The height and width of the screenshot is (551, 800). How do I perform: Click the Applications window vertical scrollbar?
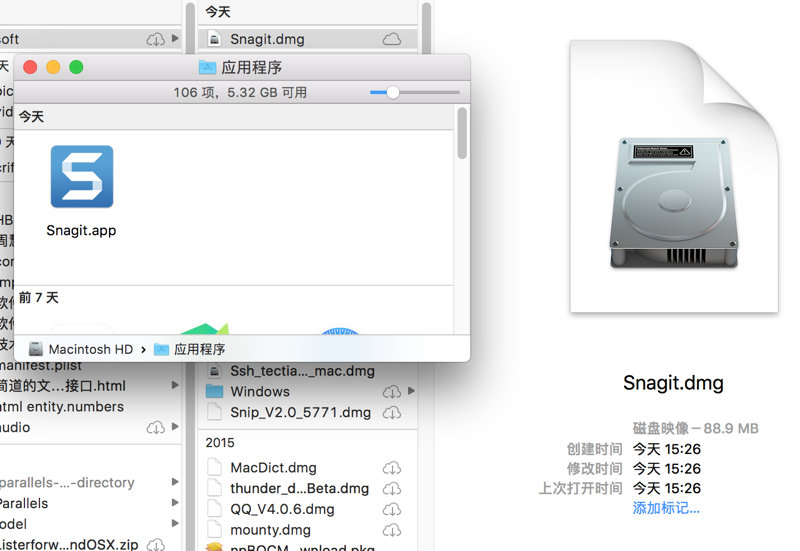[x=462, y=133]
